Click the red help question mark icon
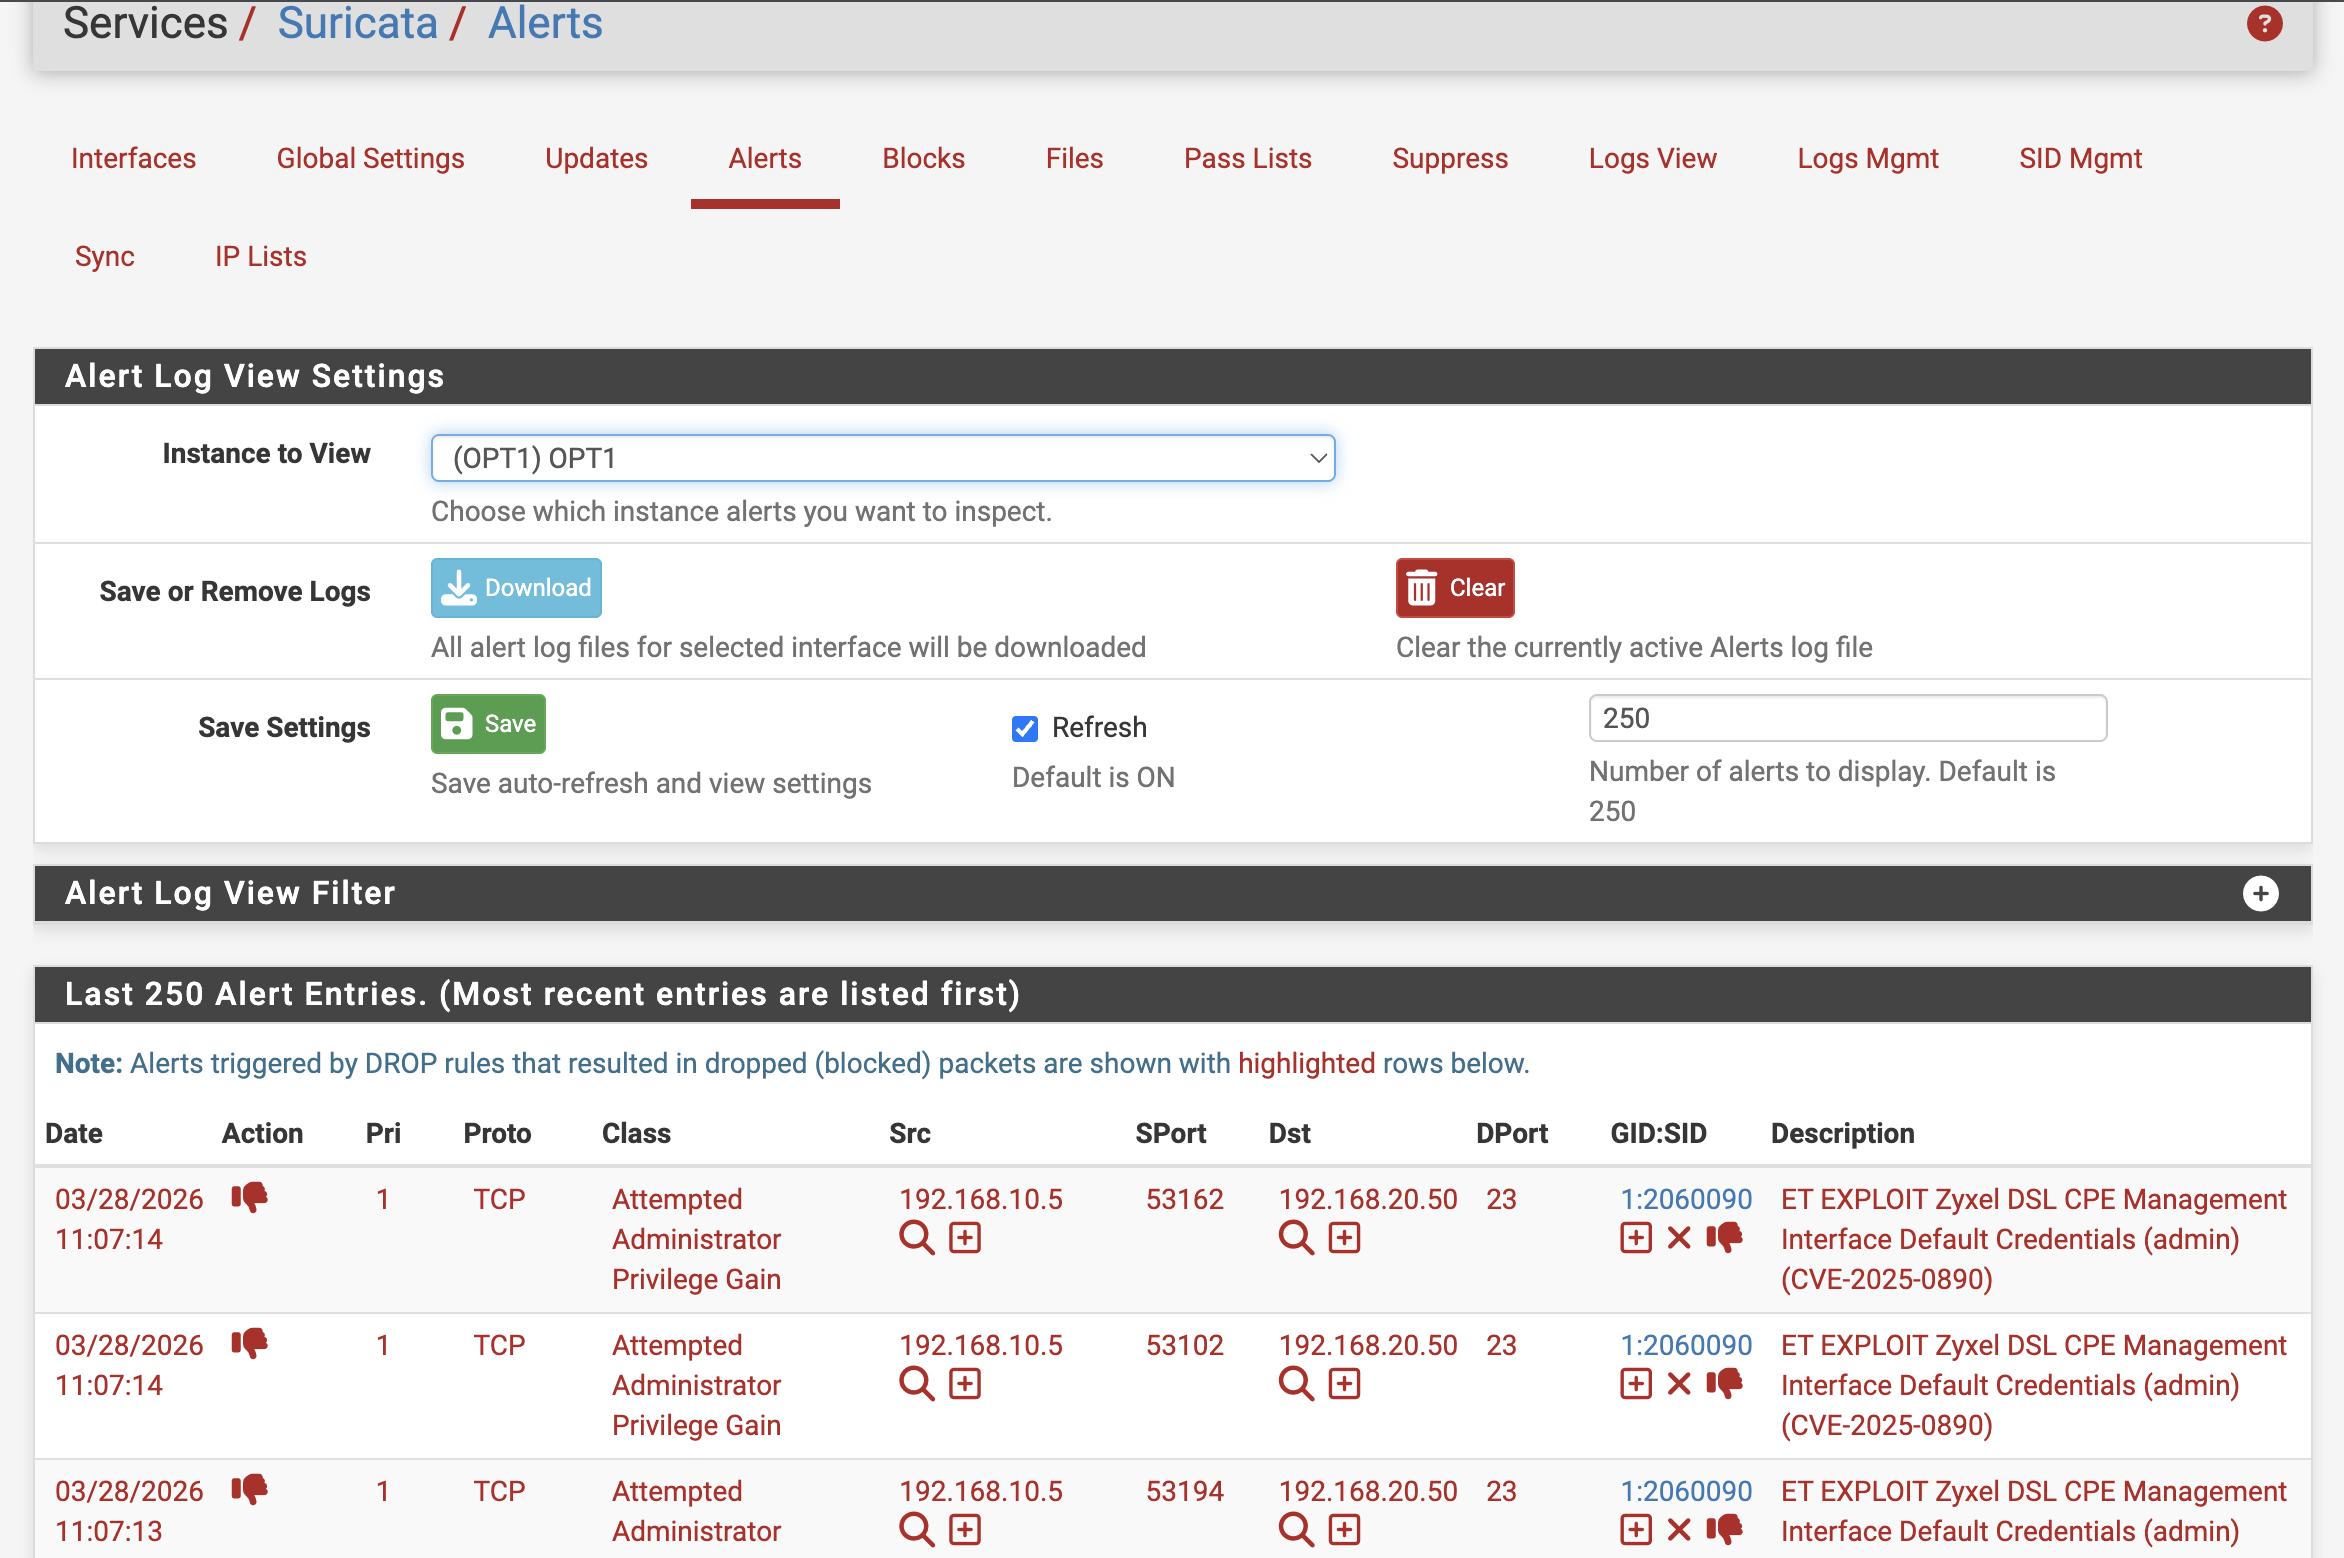Screen dimensions: 2344x1558 pos(2264,23)
